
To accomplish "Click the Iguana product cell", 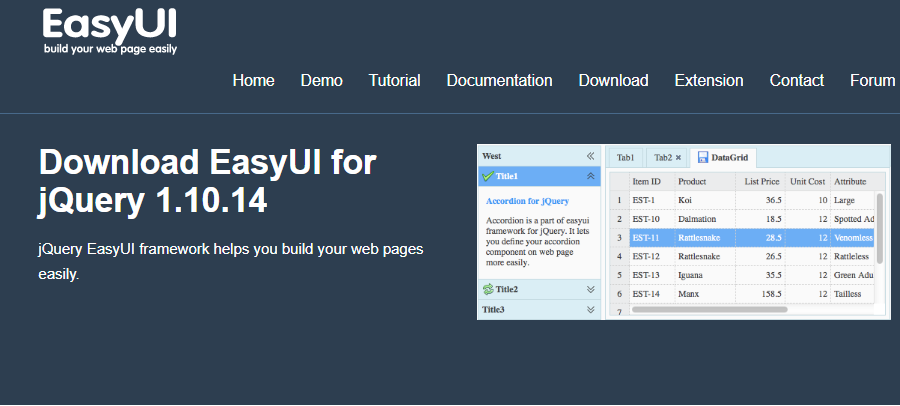I will tap(705, 275).
